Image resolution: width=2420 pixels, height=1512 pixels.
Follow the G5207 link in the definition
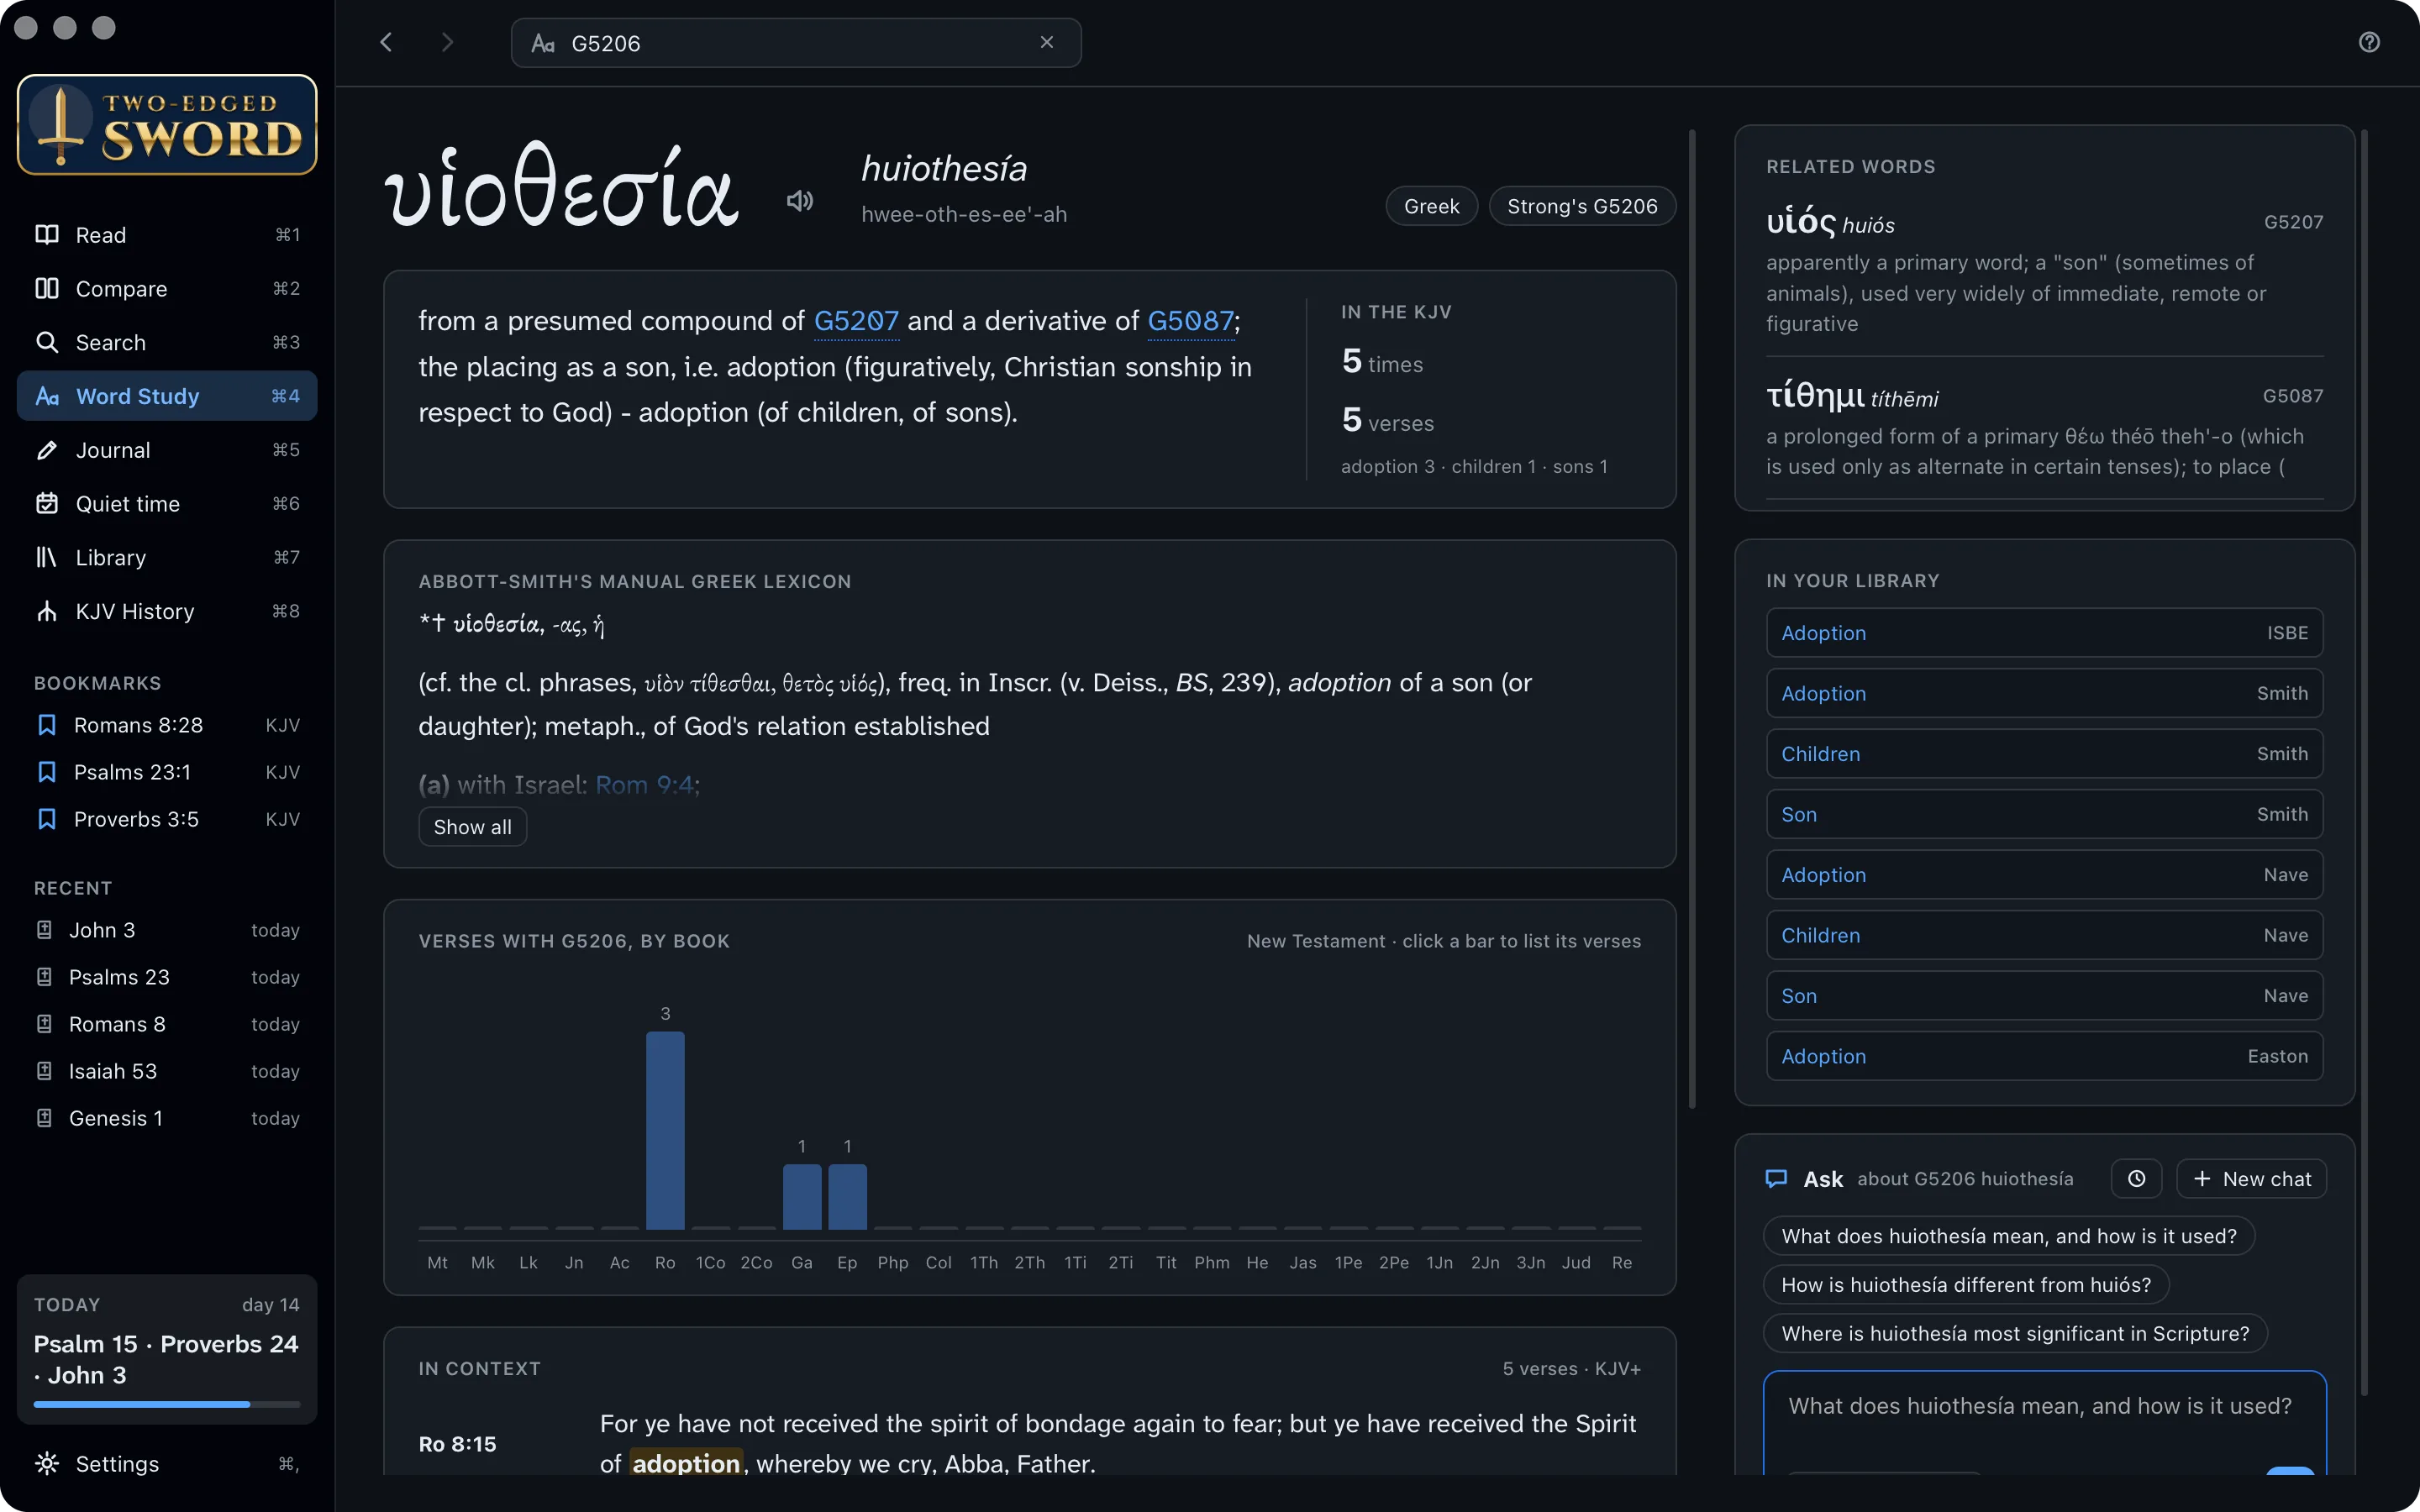pyautogui.click(x=856, y=321)
